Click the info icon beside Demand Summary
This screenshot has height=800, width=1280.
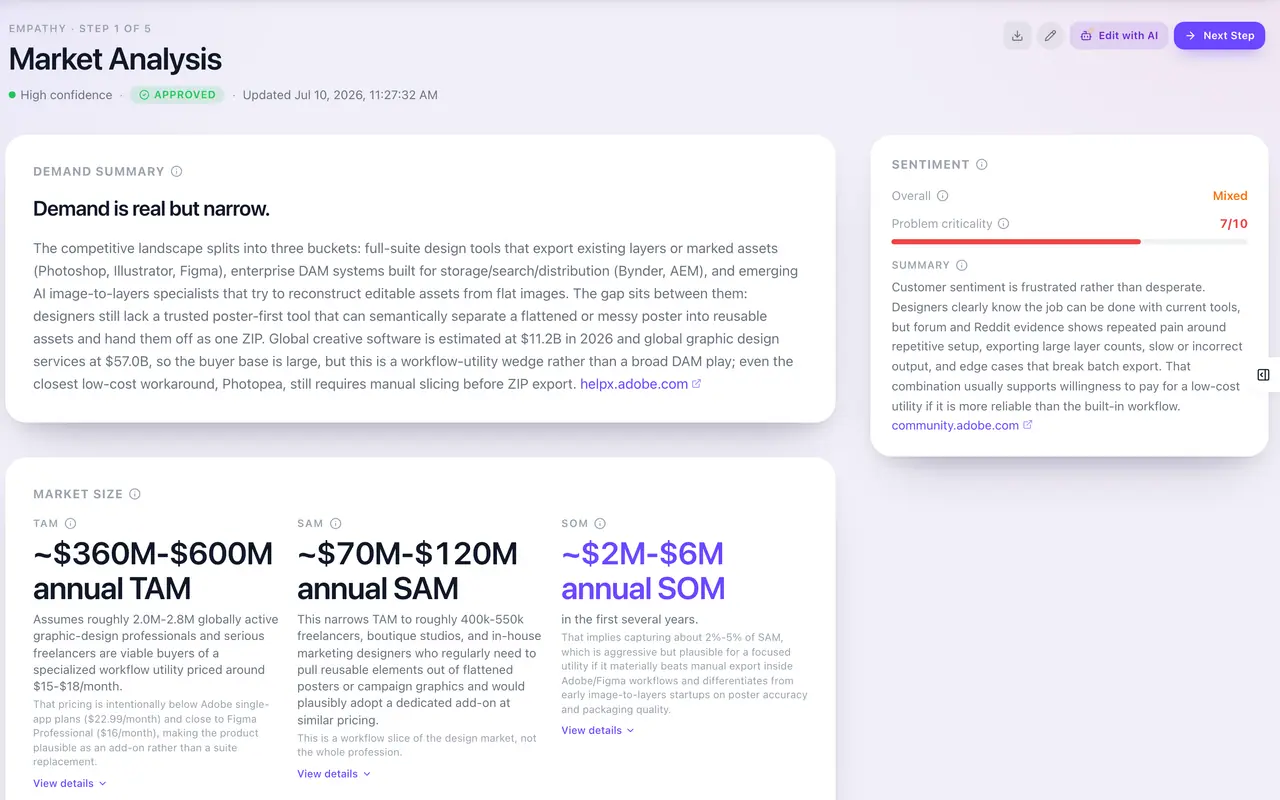177,172
